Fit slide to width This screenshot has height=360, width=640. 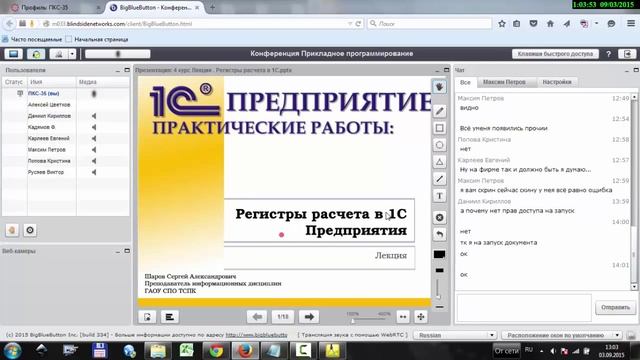pos(403,317)
